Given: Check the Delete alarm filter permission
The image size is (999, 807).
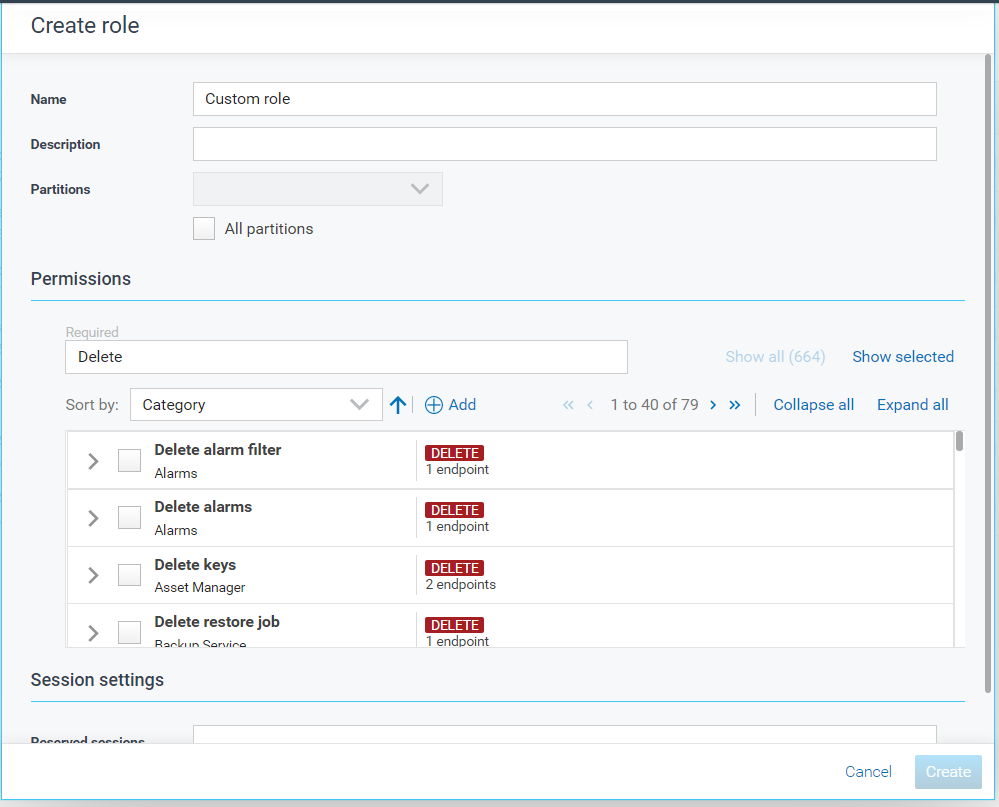Looking at the screenshot, I should click(129, 460).
